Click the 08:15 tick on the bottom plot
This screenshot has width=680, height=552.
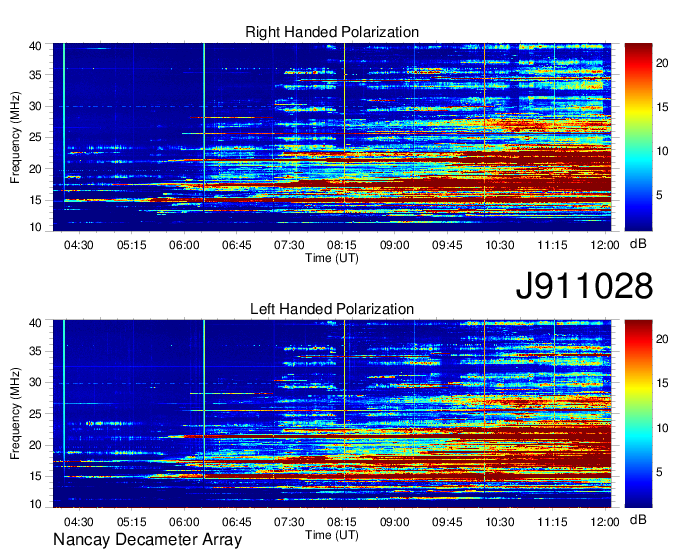click(x=342, y=522)
